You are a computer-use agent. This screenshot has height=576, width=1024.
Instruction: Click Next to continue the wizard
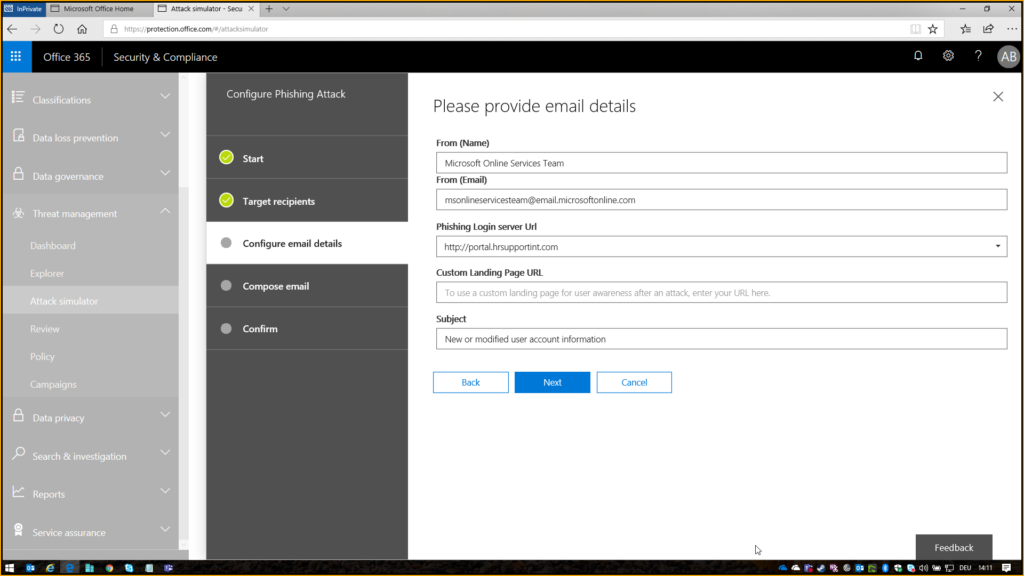coord(552,383)
